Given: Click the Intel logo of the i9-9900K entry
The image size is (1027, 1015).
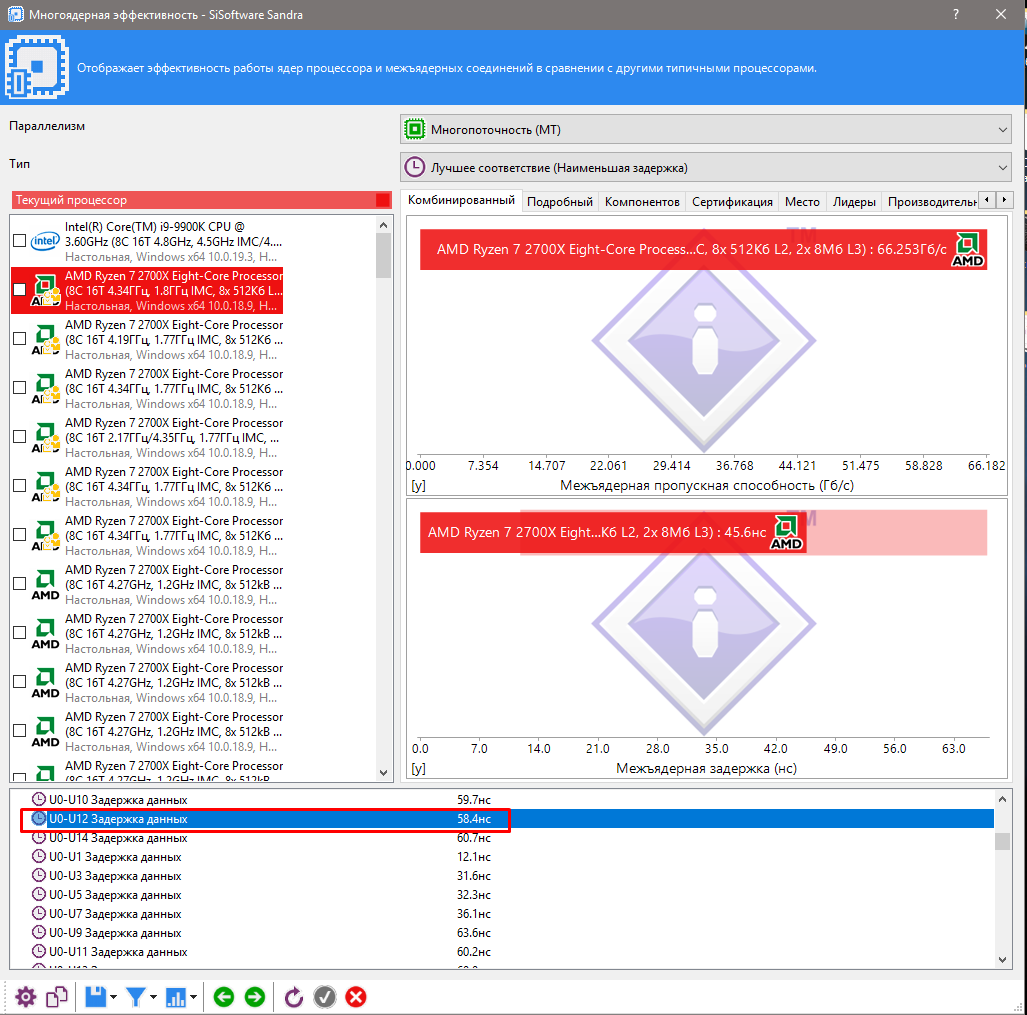Looking at the screenshot, I should 45,241.
